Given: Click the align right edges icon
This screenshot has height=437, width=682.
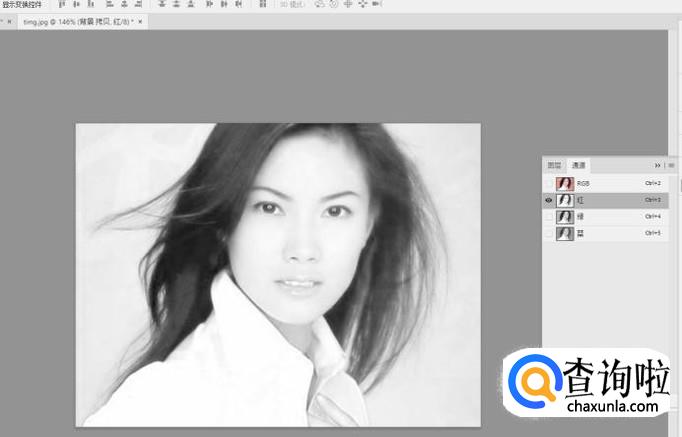Looking at the screenshot, I should coord(139,4).
